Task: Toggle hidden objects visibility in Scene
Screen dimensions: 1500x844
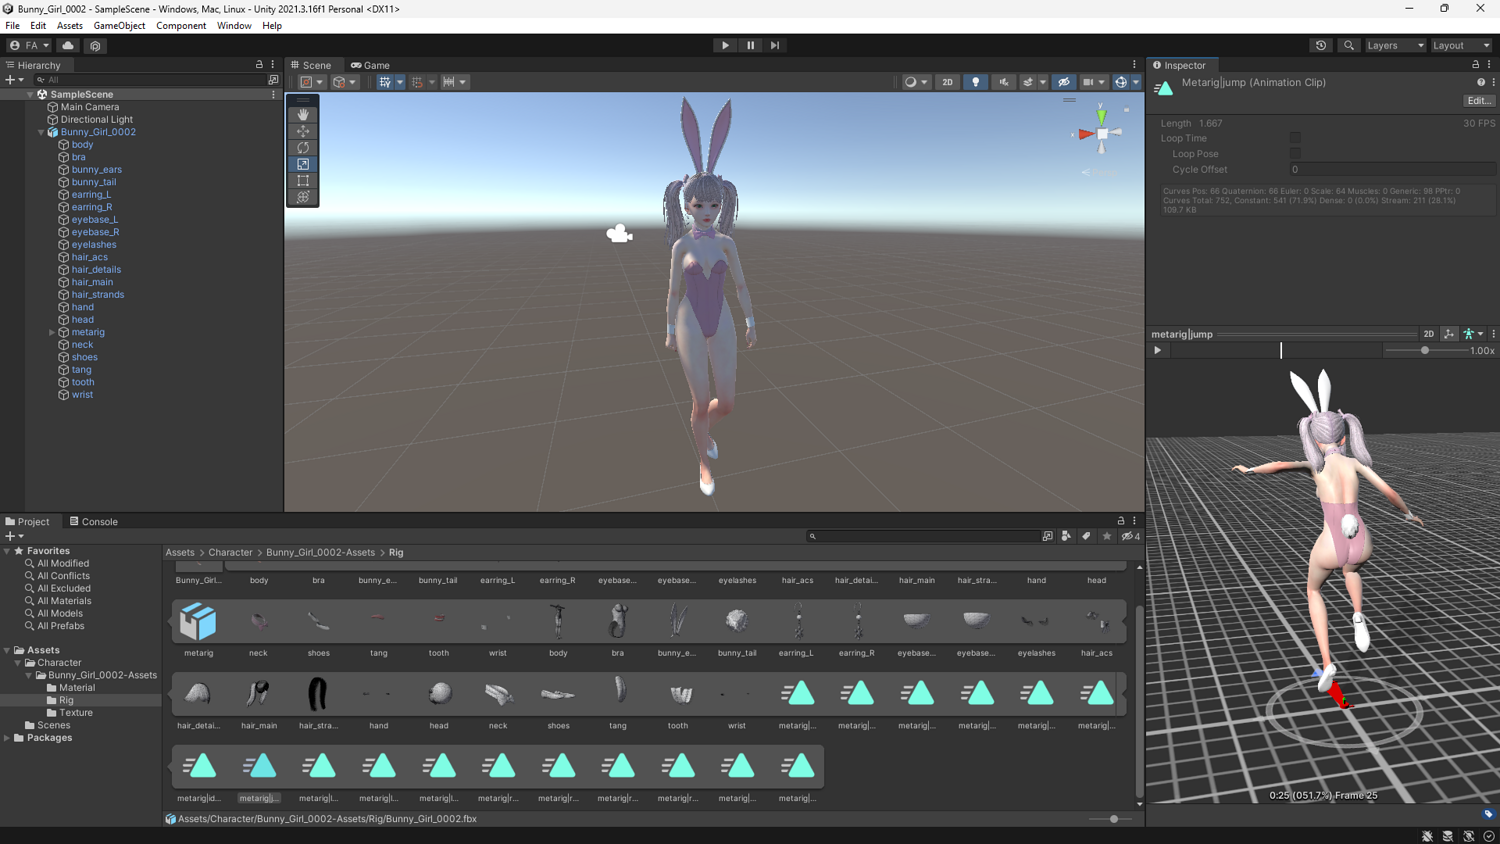Action: [1064, 82]
